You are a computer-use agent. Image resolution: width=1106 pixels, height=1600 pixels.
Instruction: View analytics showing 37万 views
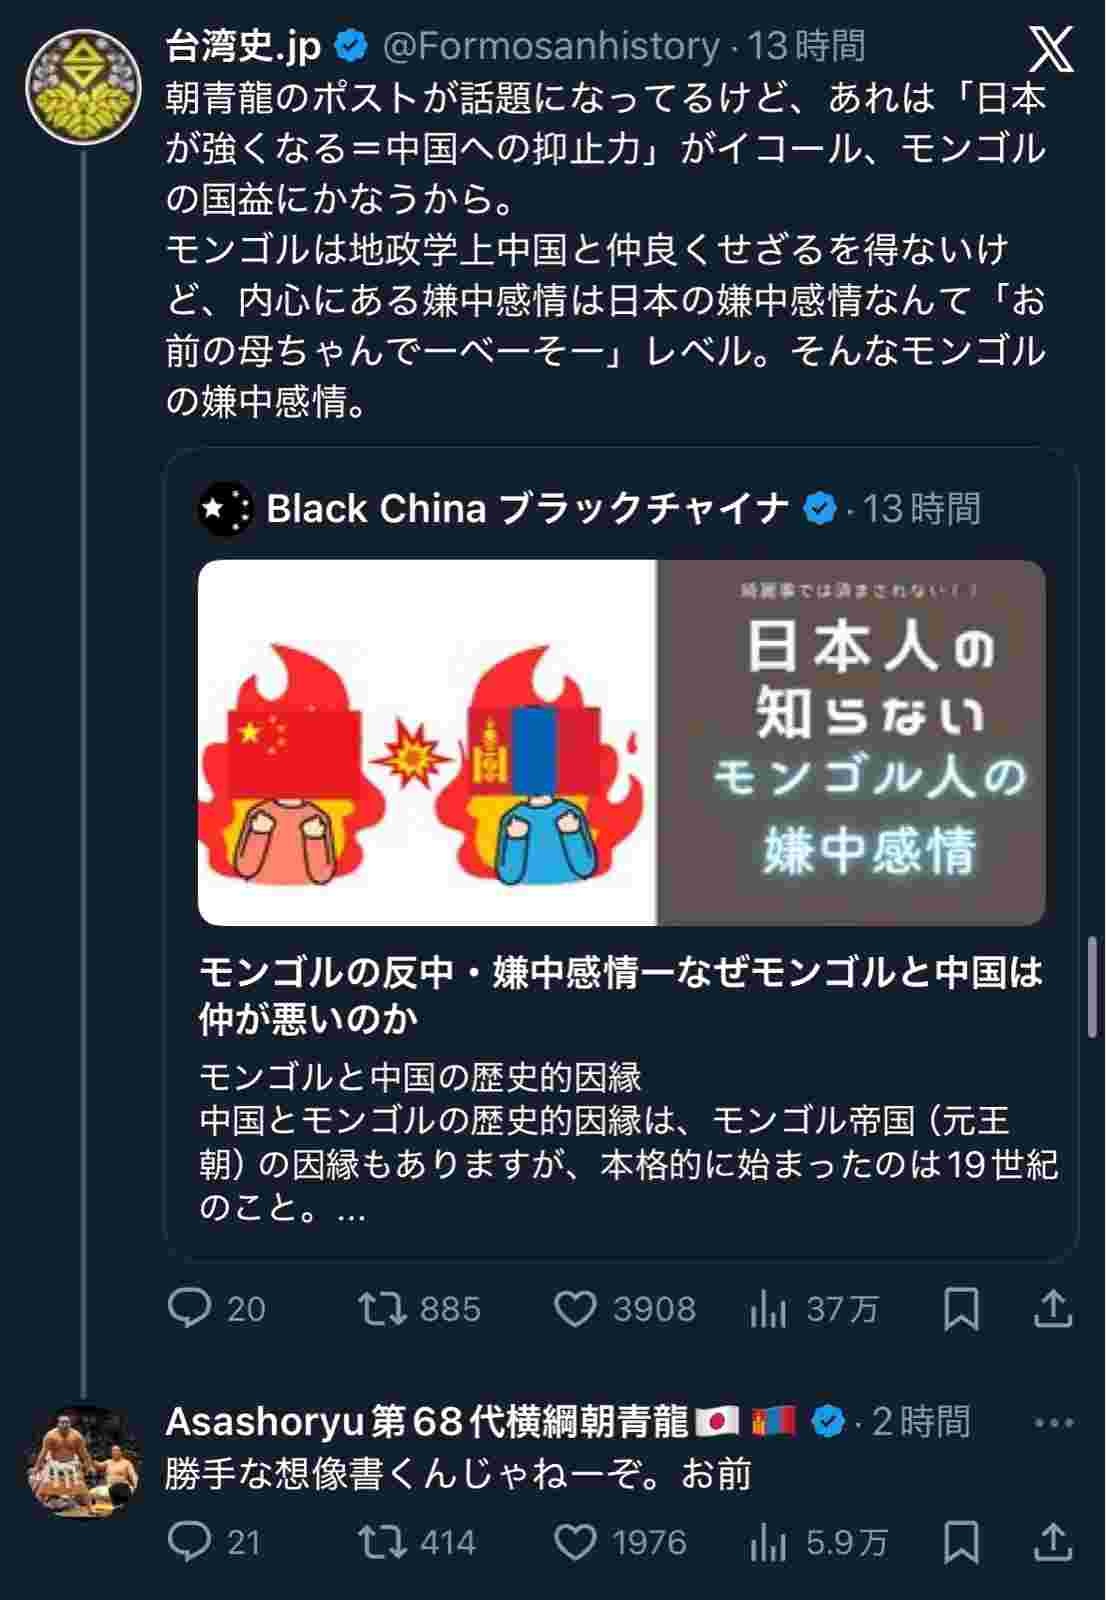pos(813,1309)
